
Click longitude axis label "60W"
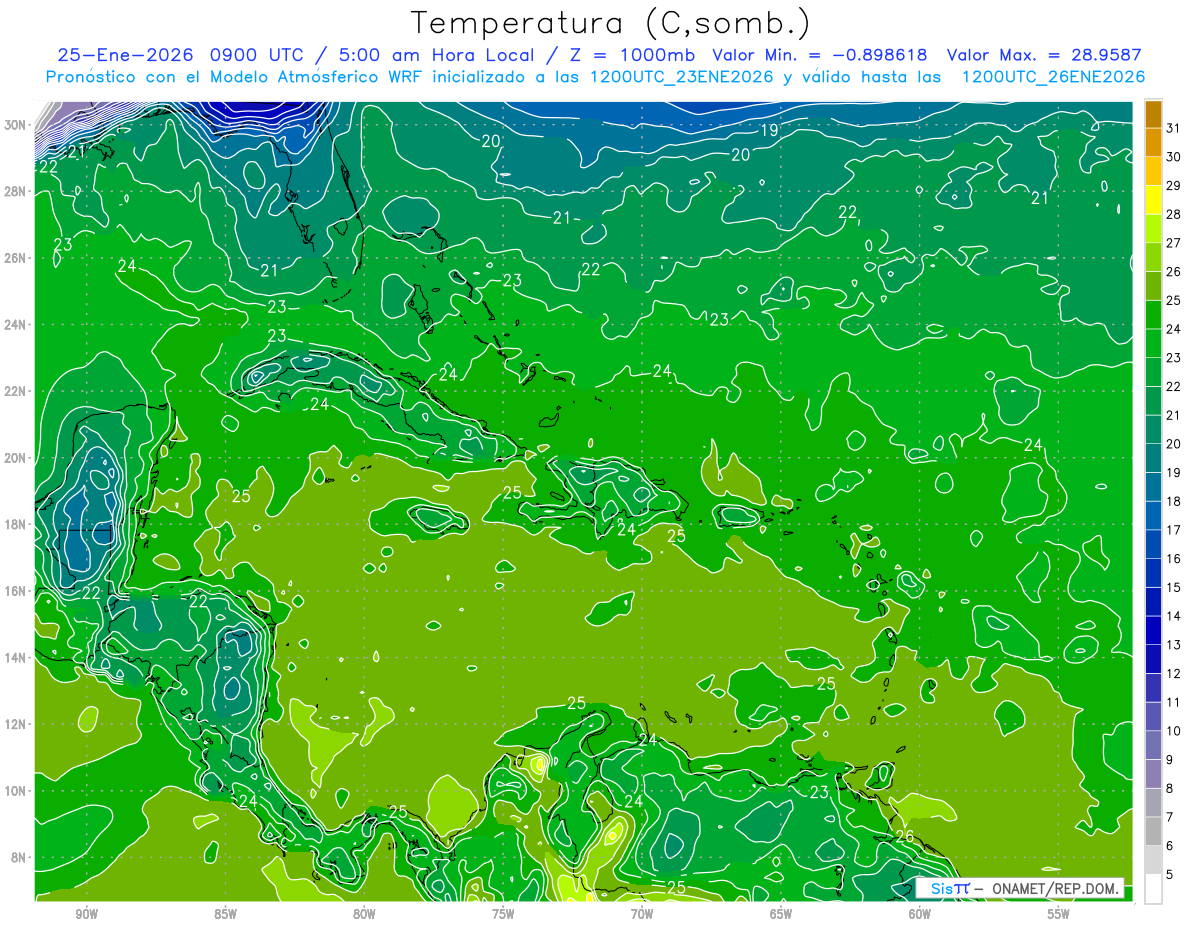920,914
